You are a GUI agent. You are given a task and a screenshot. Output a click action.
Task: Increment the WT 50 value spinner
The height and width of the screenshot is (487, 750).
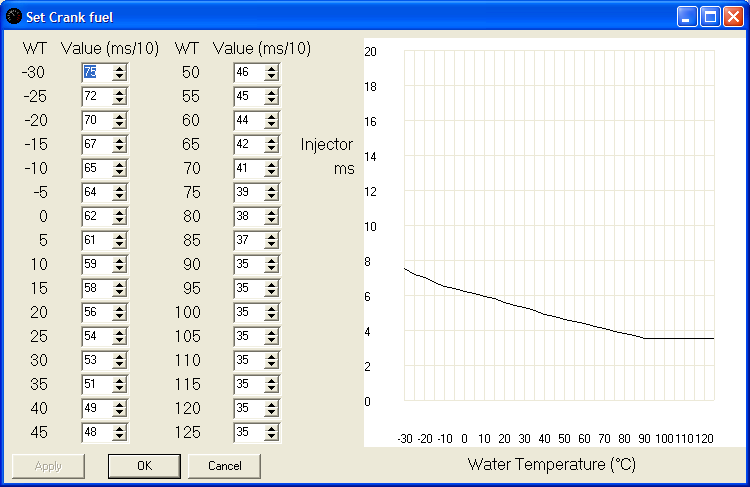point(272,69)
